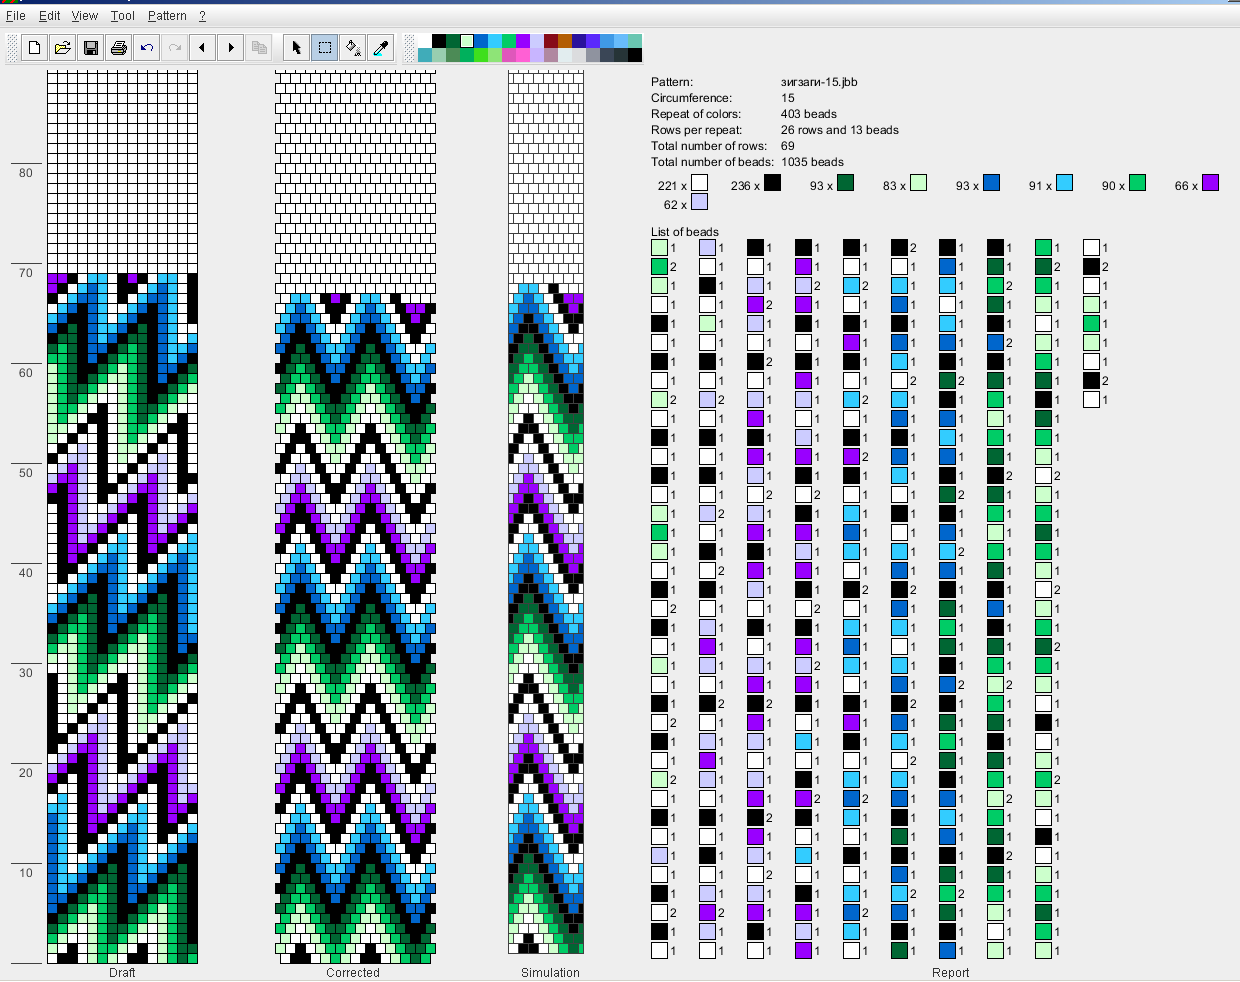Activate the arrow pointer tool
The width and height of the screenshot is (1240, 982).
[296, 48]
